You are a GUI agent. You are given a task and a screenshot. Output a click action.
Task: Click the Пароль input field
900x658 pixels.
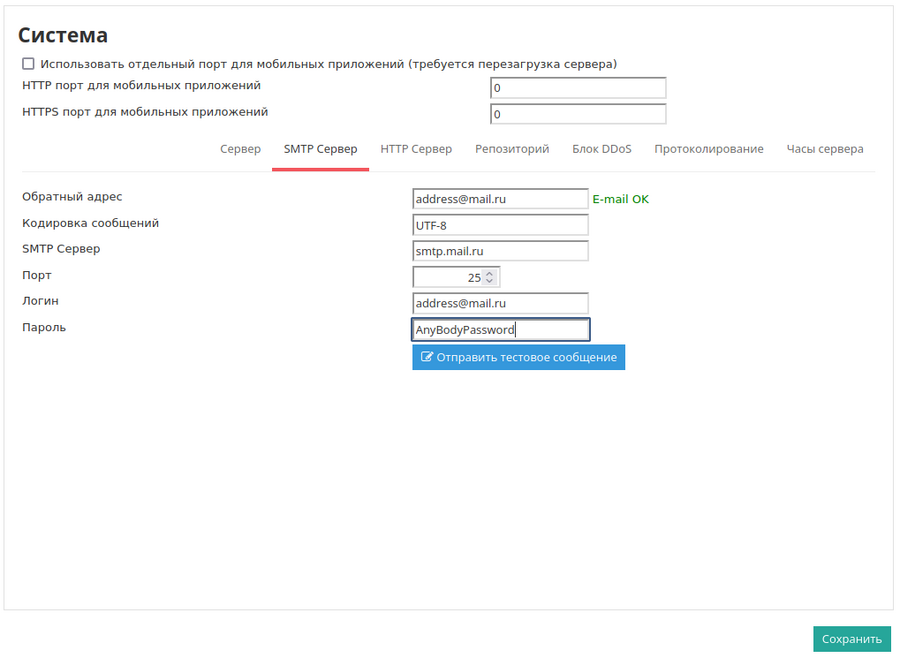pos(500,329)
